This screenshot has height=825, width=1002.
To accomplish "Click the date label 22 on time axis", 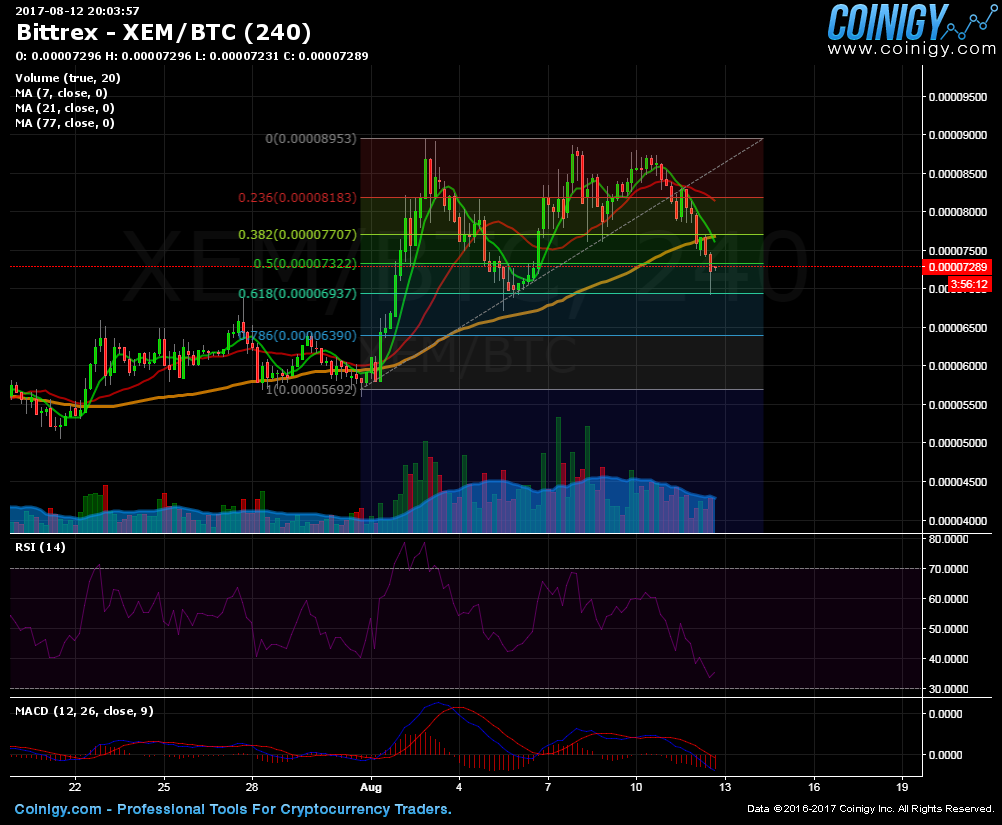I will tap(75, 787).
